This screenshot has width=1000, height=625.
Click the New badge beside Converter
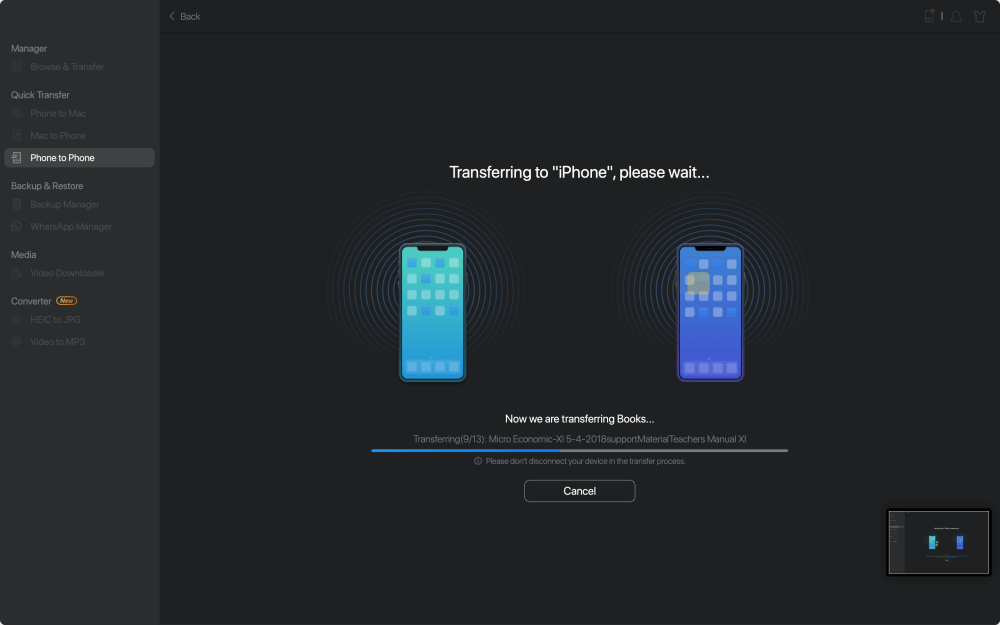point(66,301)
